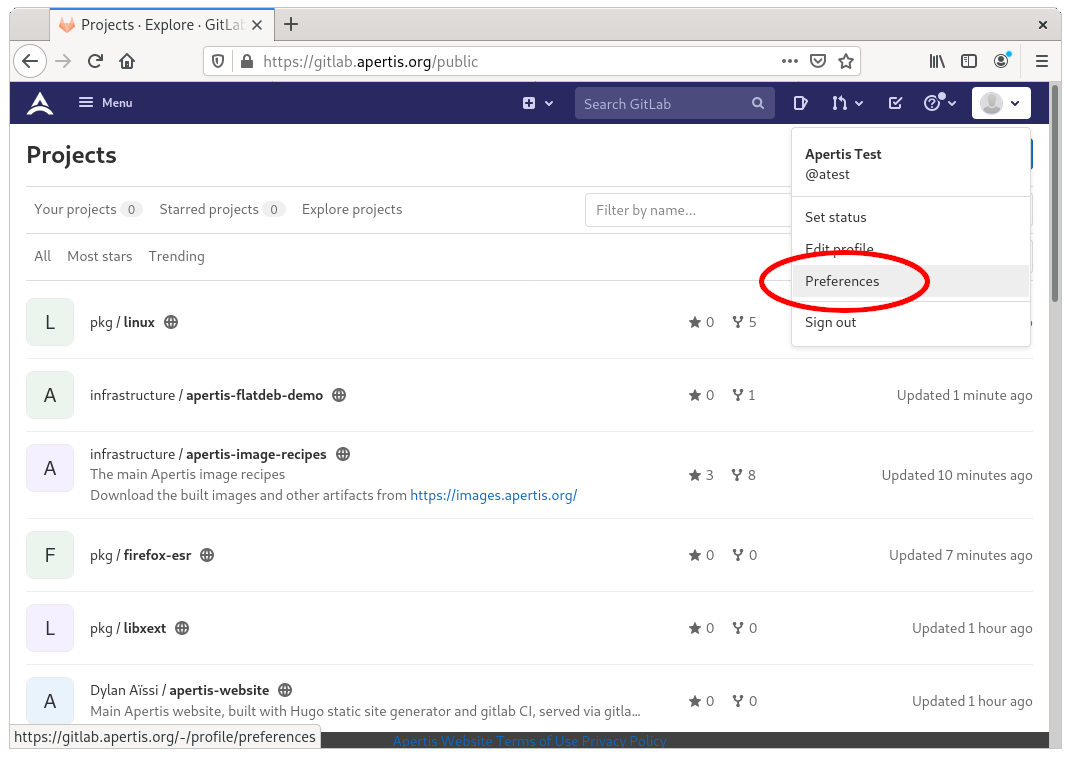Click the star count for pkg / linux
The image size is (1071, 758).
tap(701, 322)
